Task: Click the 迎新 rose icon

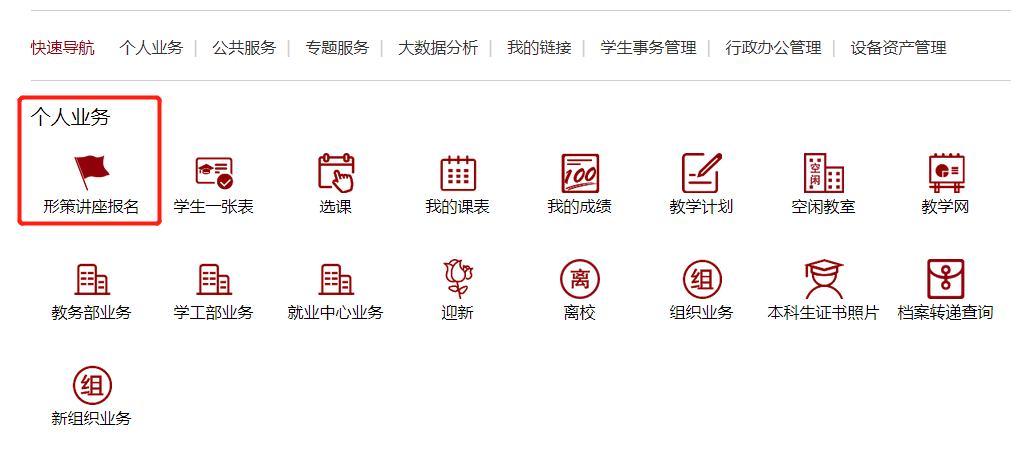Action: coord(457,279)
